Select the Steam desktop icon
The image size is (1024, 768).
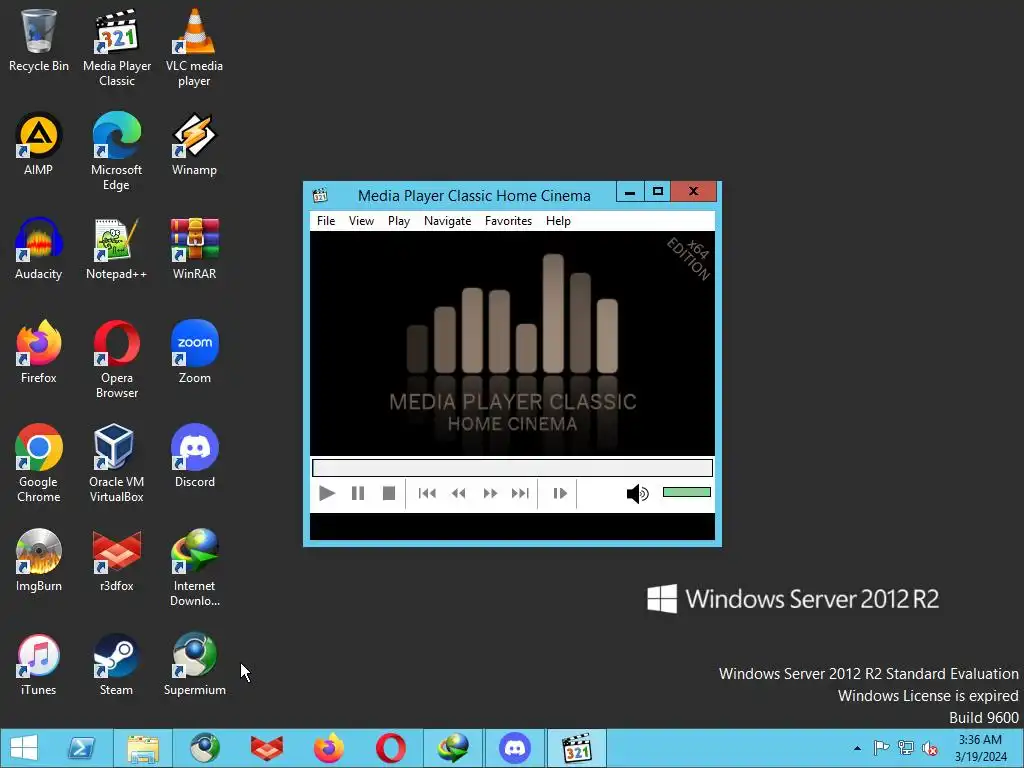click(x=117, y=665)
